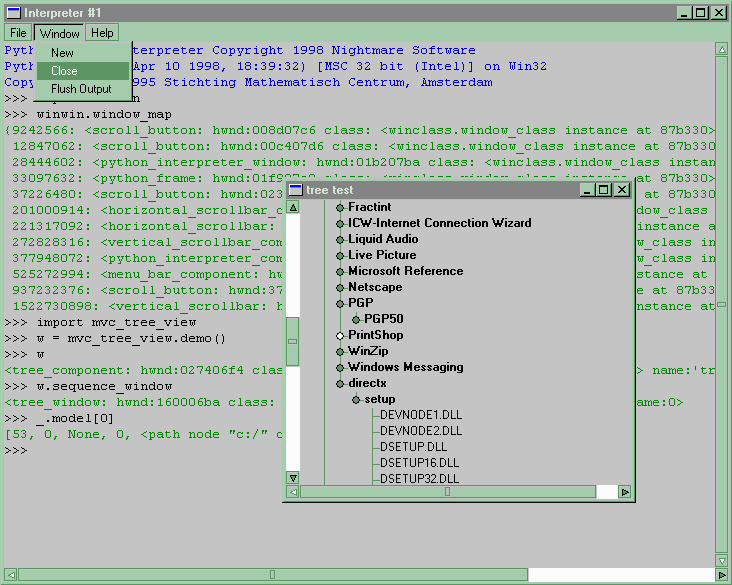The height and width of the screenshot is (585, 732).
Task: Collapse the directx tree node
Action: click(340, 383)
